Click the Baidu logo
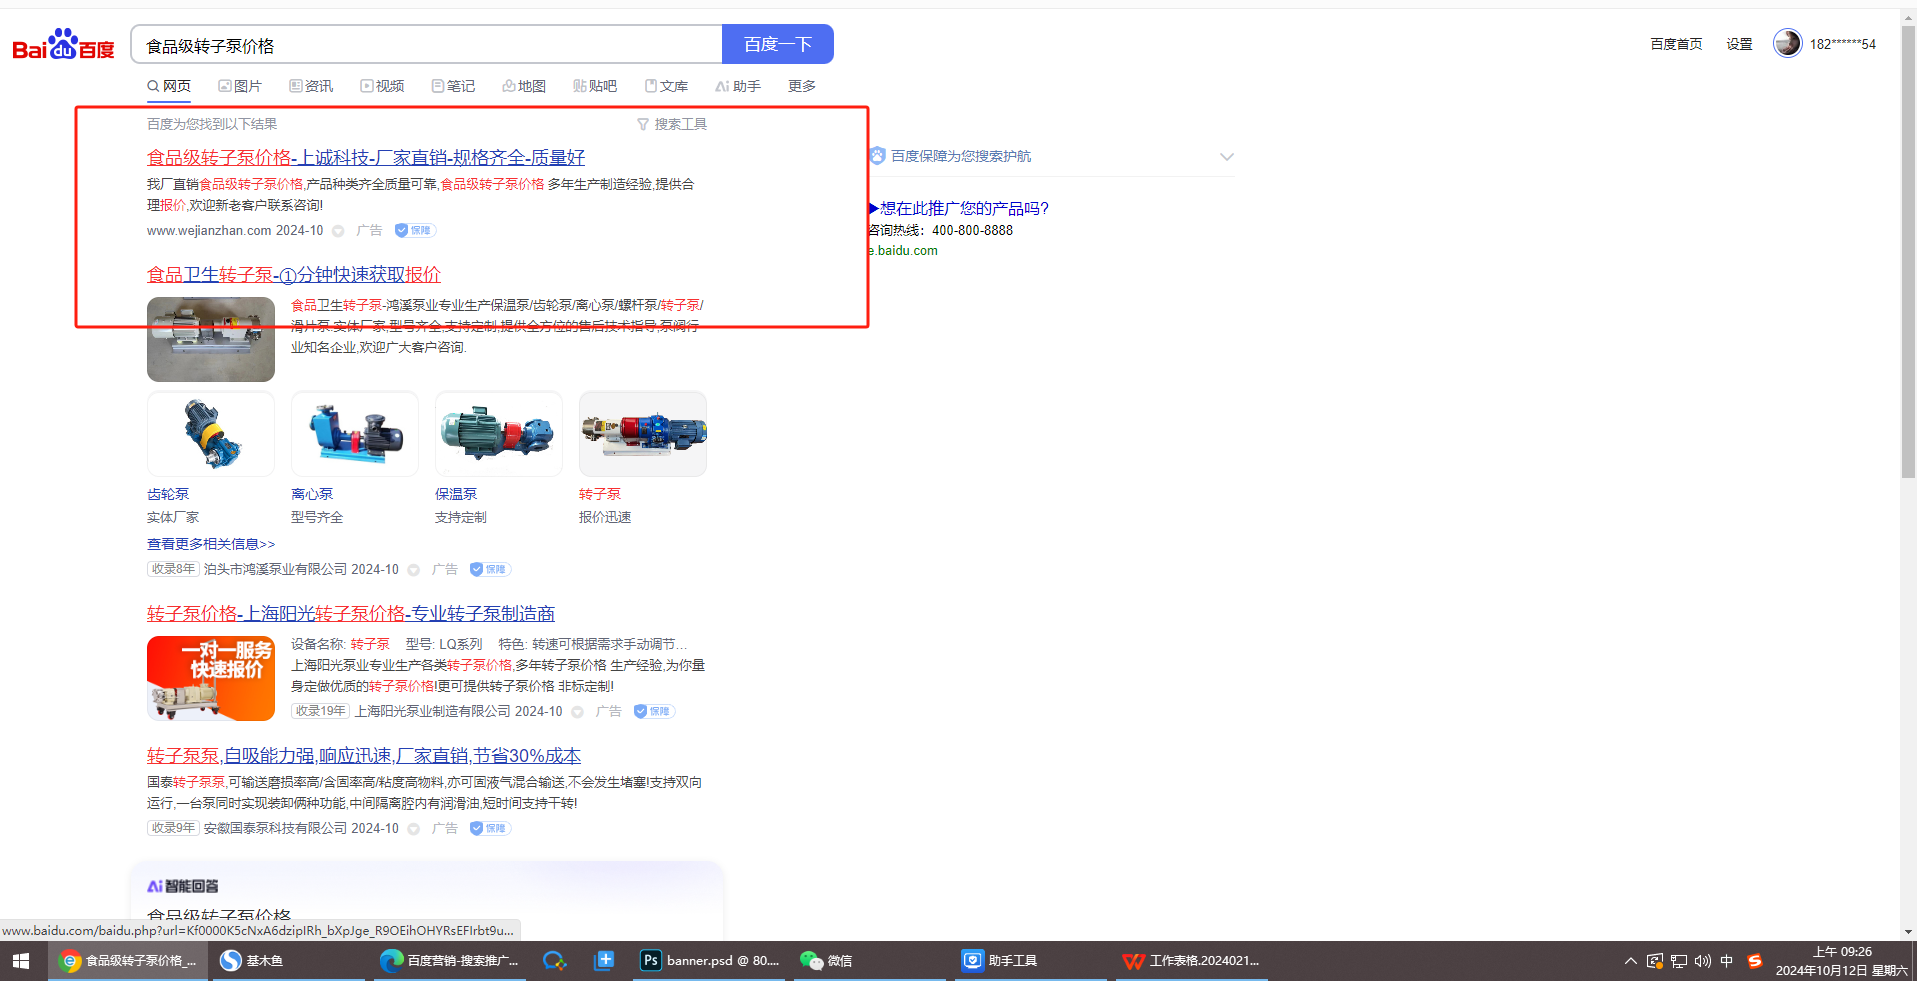This screenshot has width=1917, height=981. [63, 45]
